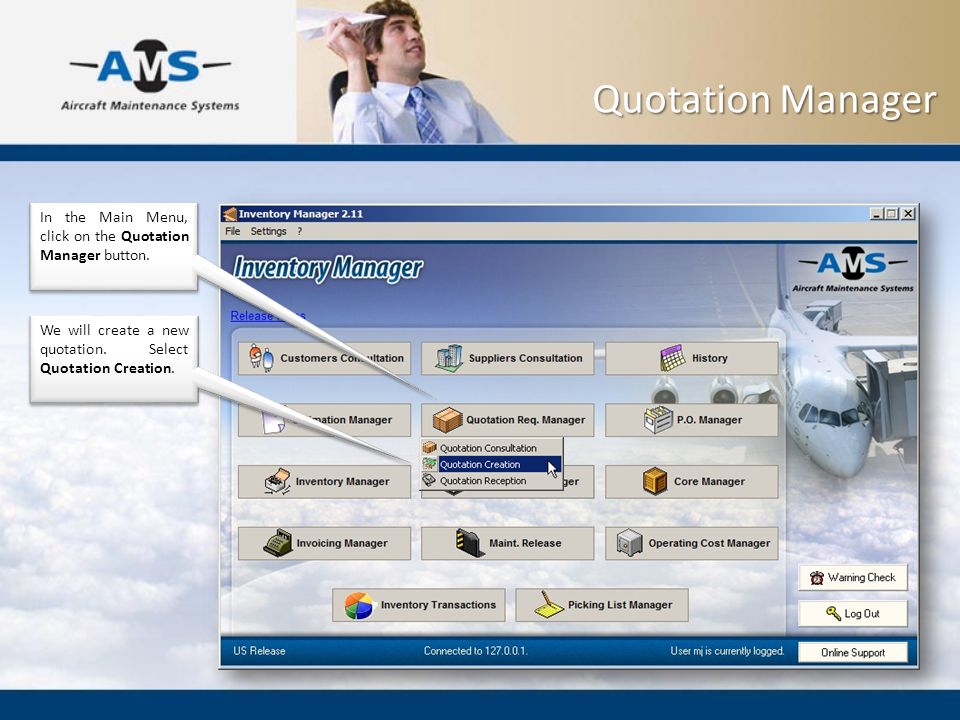Click the Log Out button label

862,613
